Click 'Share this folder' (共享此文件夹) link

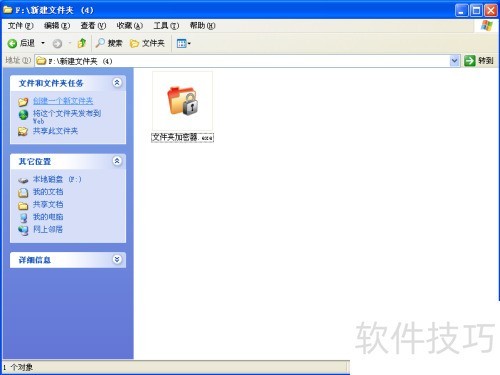point(55,131)
